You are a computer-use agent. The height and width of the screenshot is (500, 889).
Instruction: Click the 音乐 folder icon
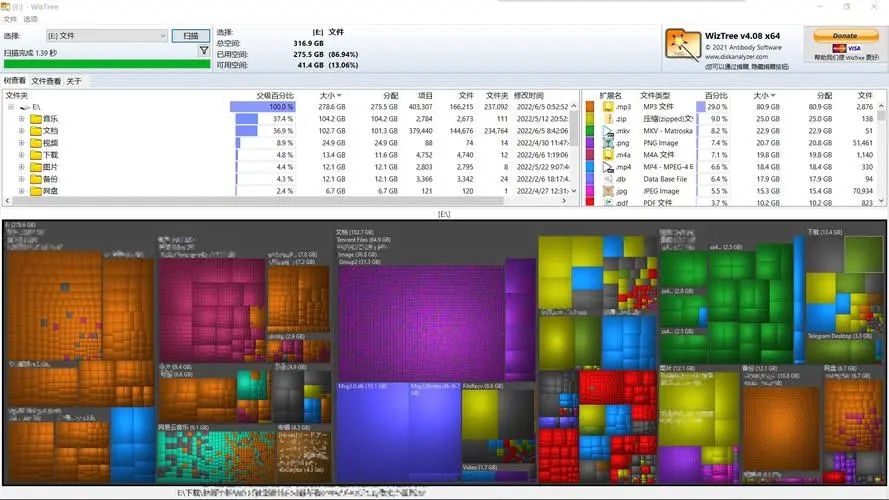(x=36, y=119)
